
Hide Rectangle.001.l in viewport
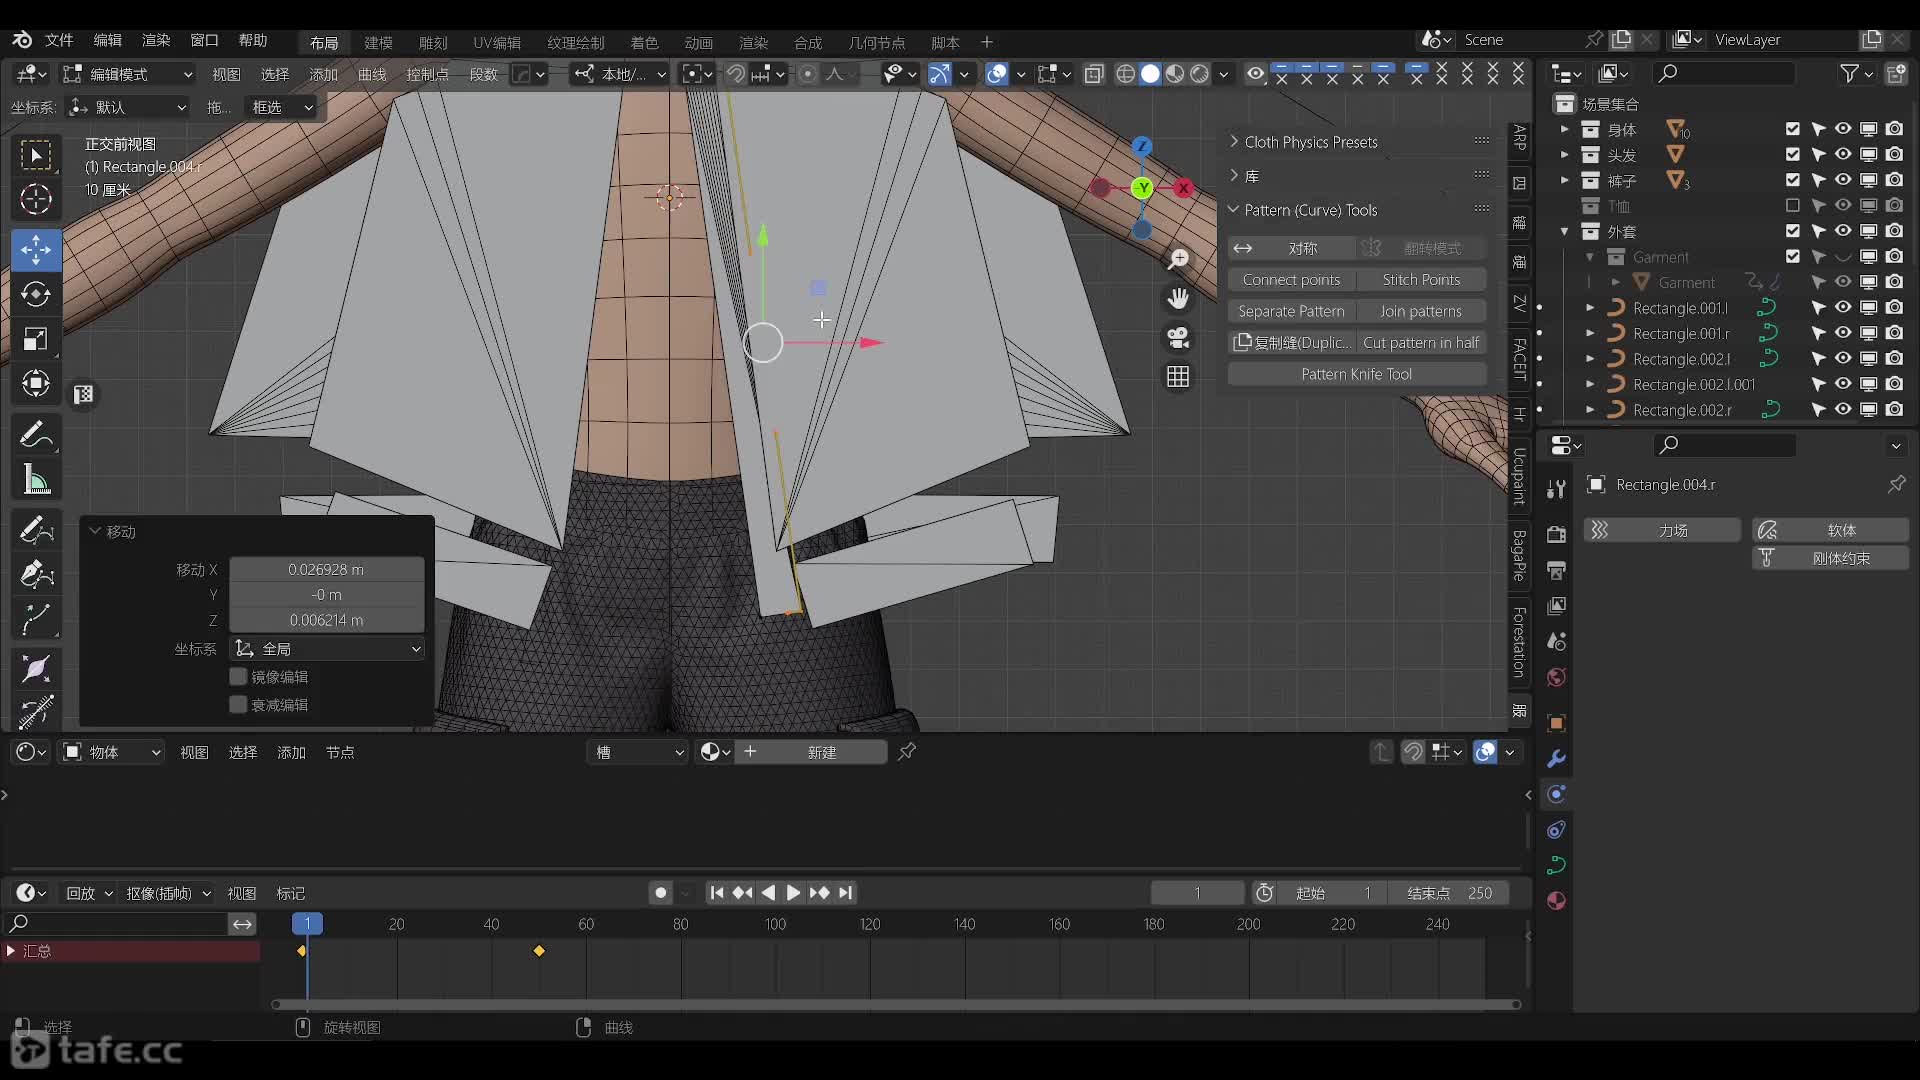coord(1843,308)
